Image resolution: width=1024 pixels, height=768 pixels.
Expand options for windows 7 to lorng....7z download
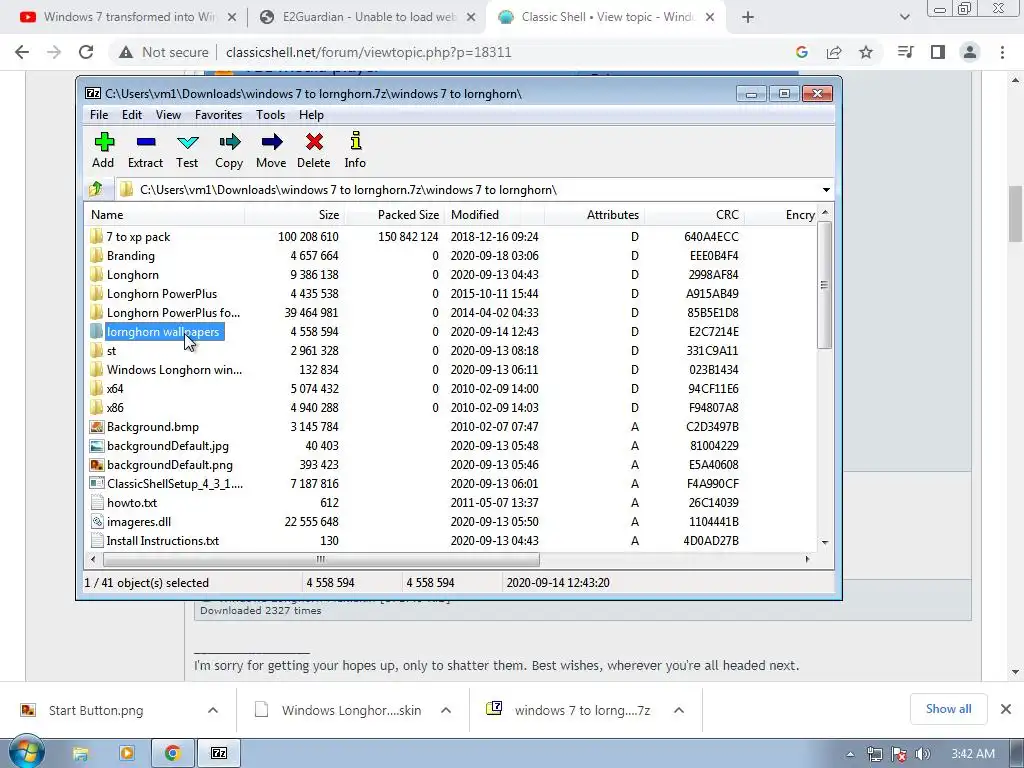tap(679, 710)
